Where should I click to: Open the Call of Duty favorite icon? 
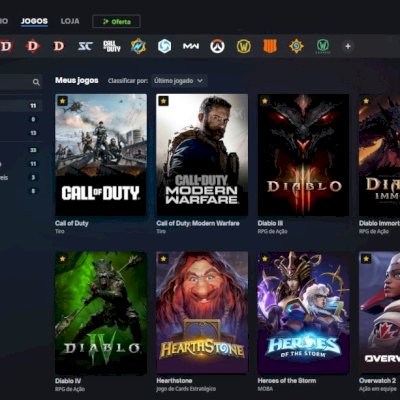click(x=112, y=46)
